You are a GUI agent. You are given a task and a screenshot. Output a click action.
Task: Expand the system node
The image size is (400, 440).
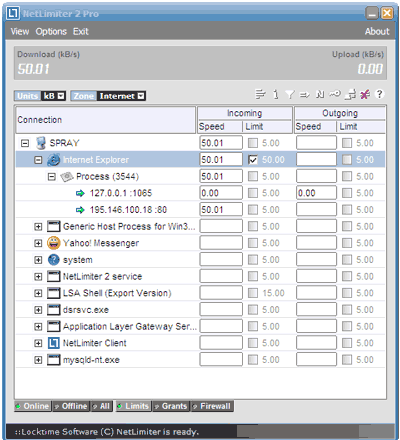click(x=38, y=260)
